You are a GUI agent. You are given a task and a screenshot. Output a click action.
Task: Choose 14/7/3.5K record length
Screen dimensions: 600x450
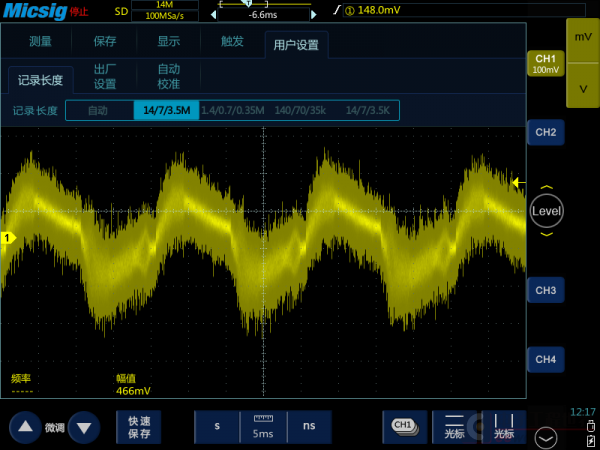(x=367, y=111)
